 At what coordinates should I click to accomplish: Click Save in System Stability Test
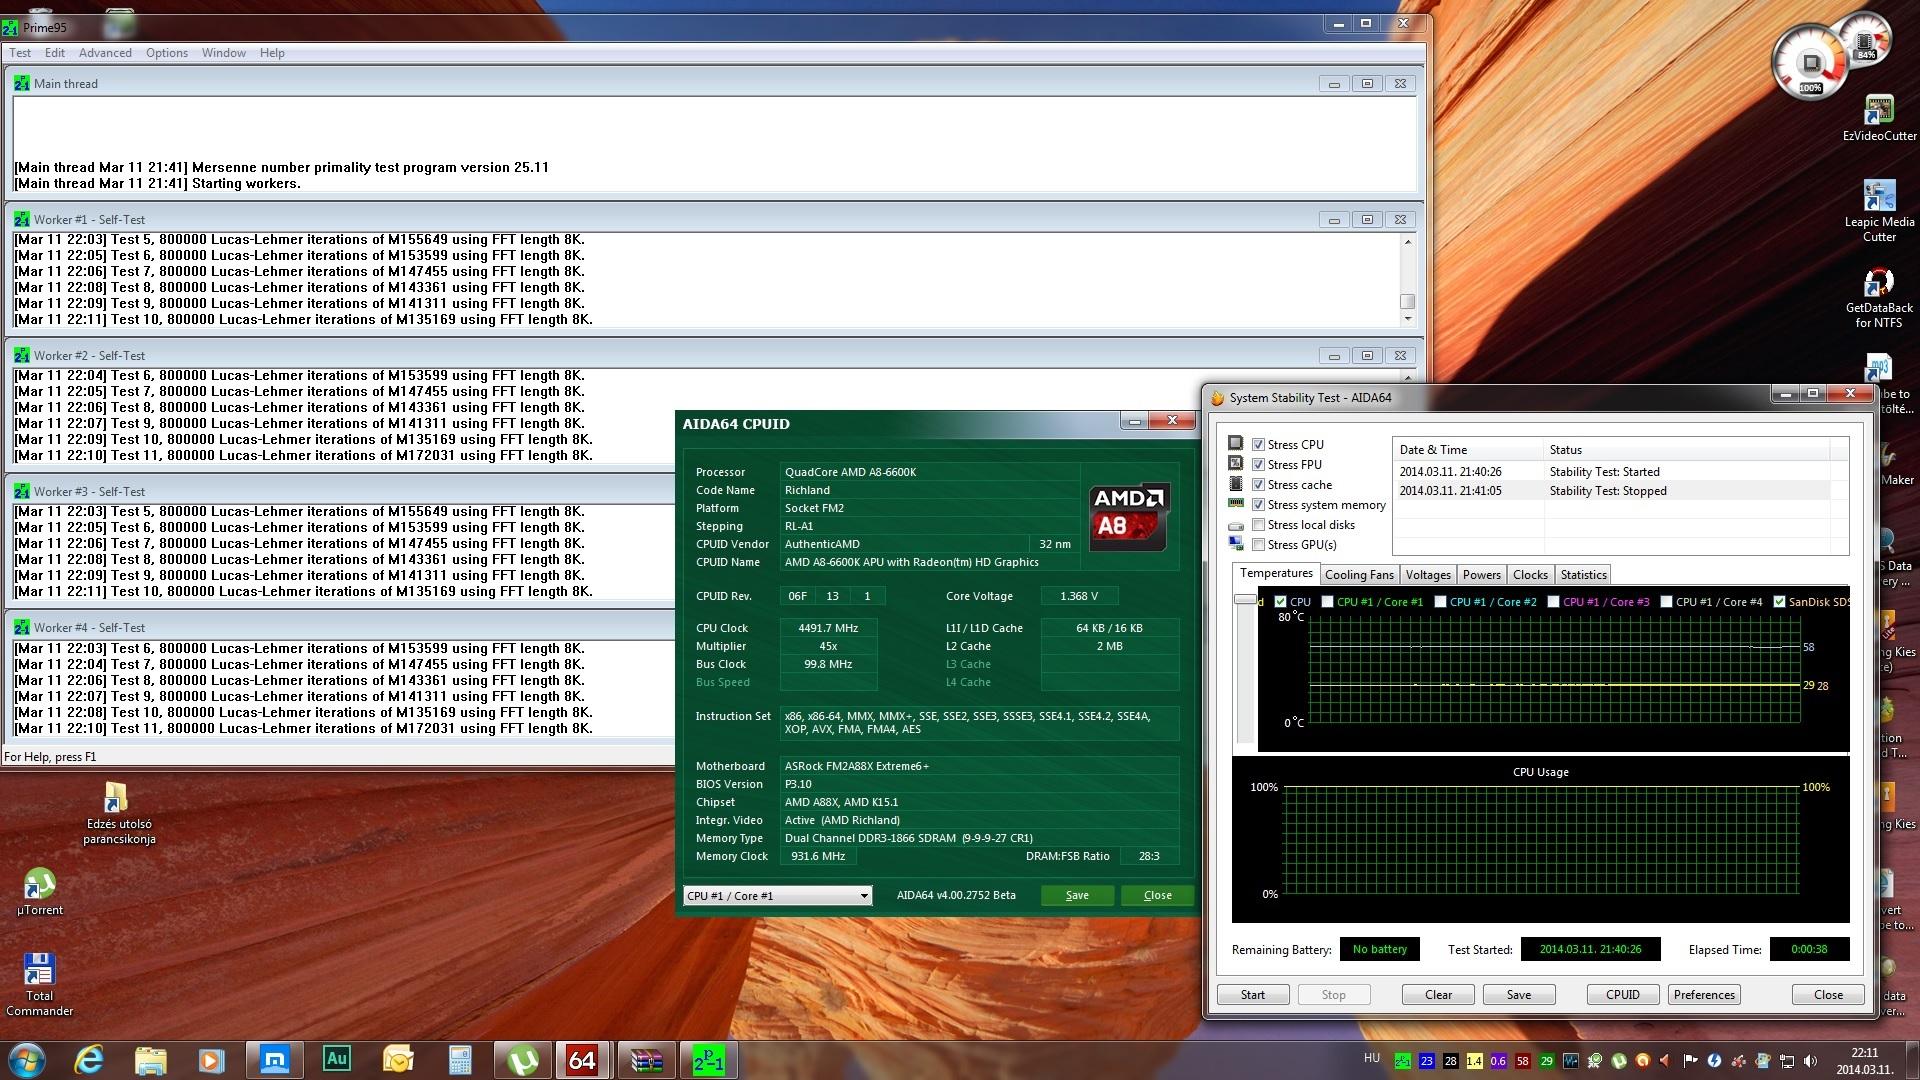(x=1519, y=995)
